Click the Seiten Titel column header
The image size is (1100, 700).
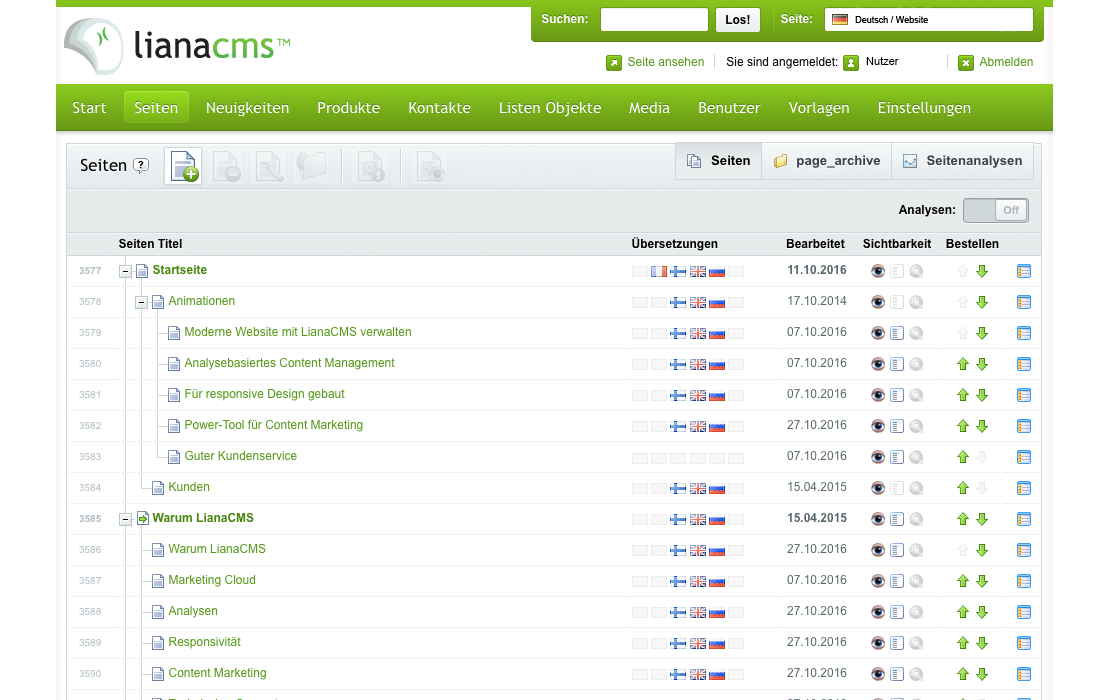click(150, 244)
